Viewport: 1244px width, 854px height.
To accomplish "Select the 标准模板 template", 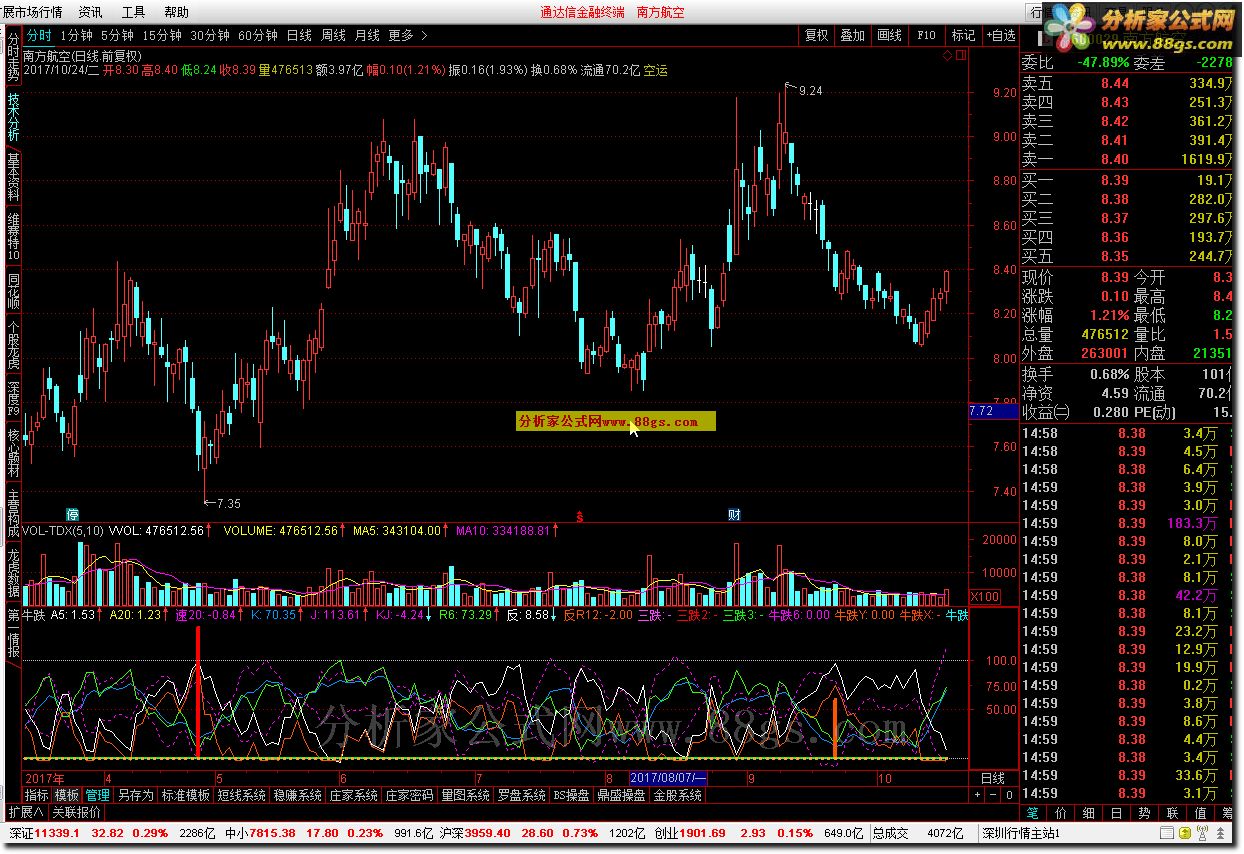I will 186,795.
